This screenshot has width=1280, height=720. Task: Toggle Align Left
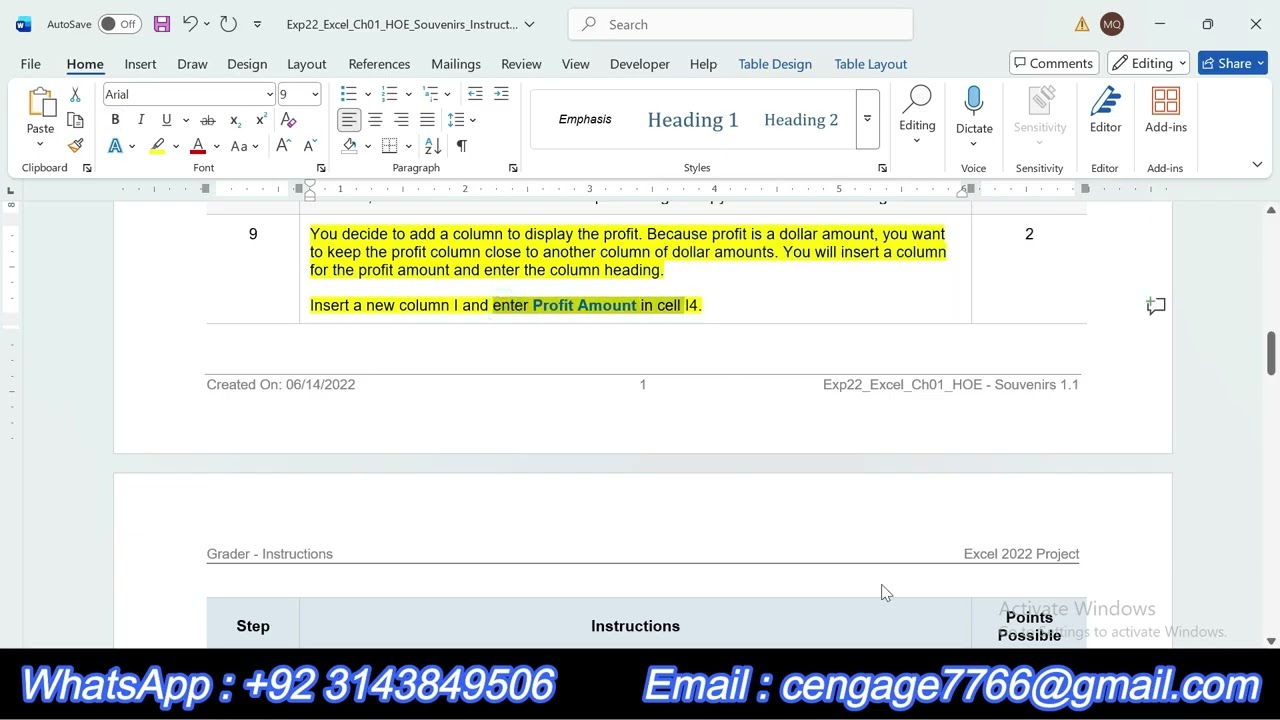click(349, 120)
